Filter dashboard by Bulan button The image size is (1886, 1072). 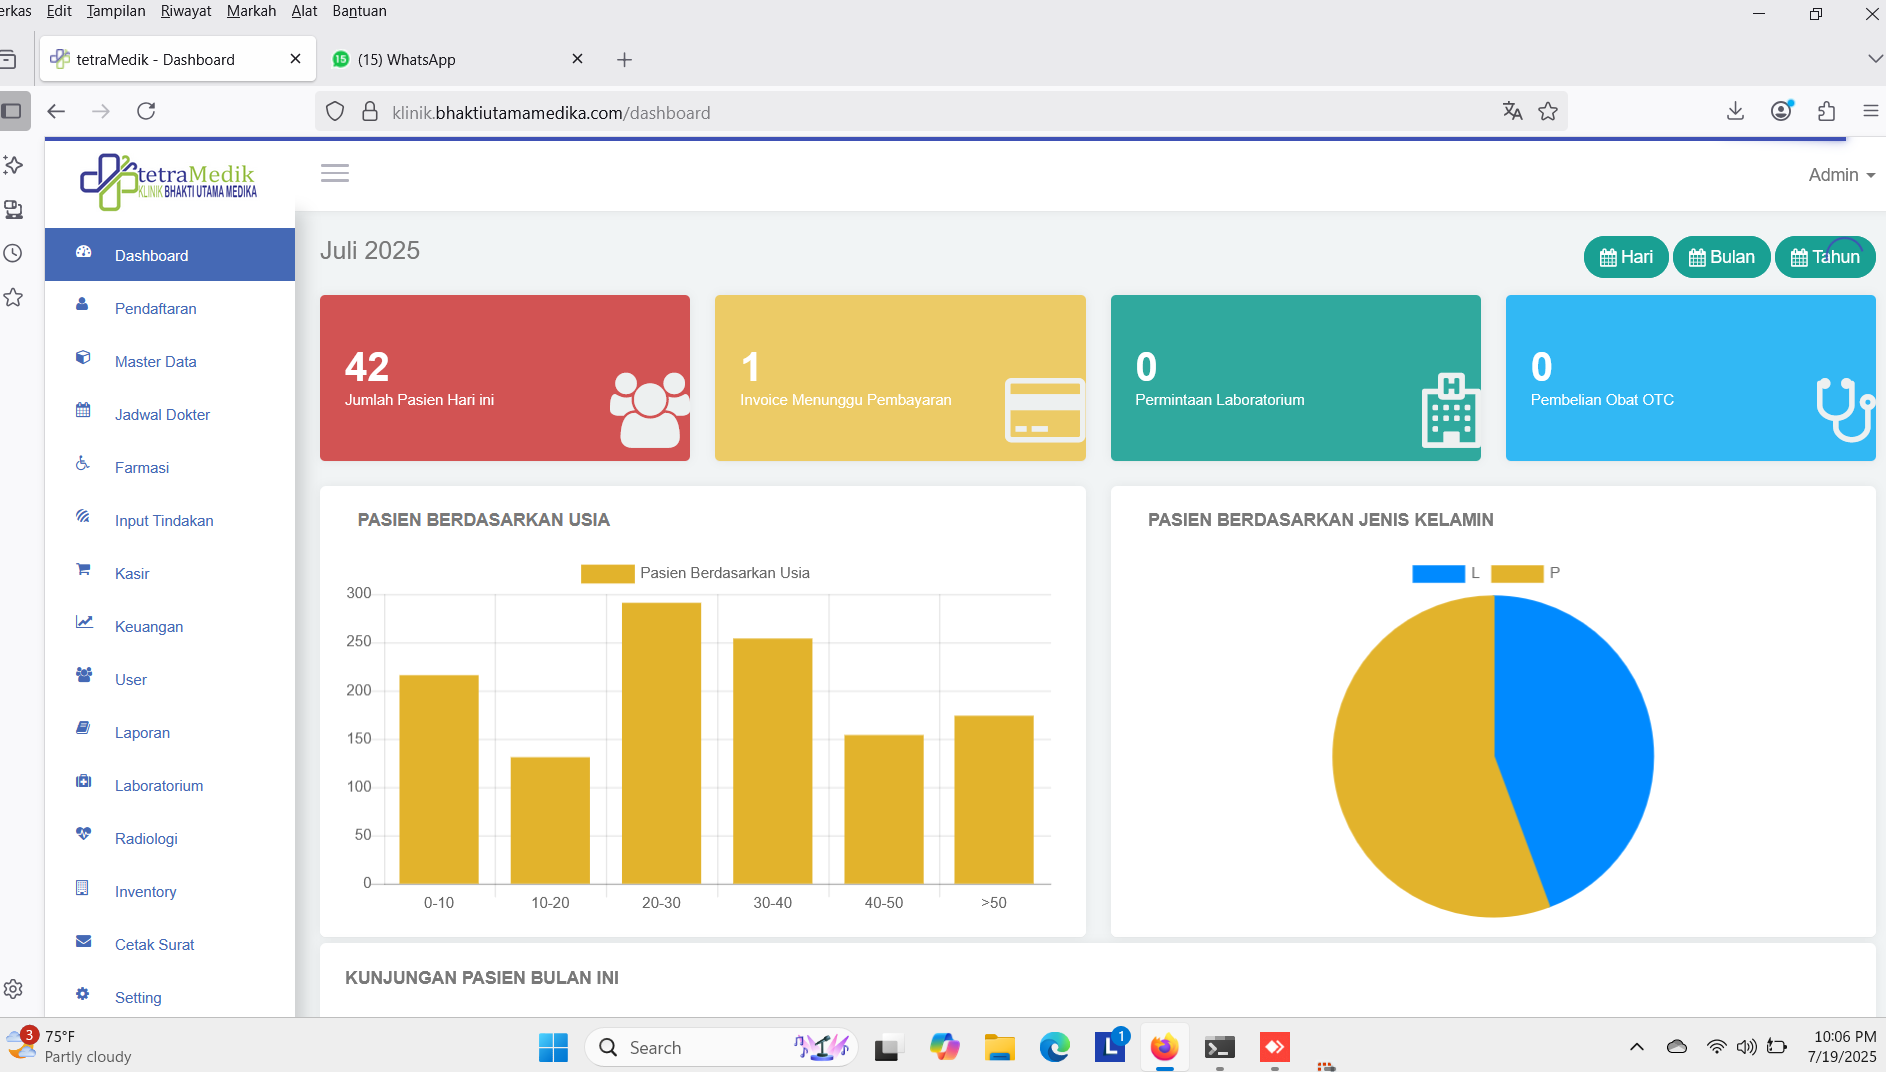click(1721, 257)
